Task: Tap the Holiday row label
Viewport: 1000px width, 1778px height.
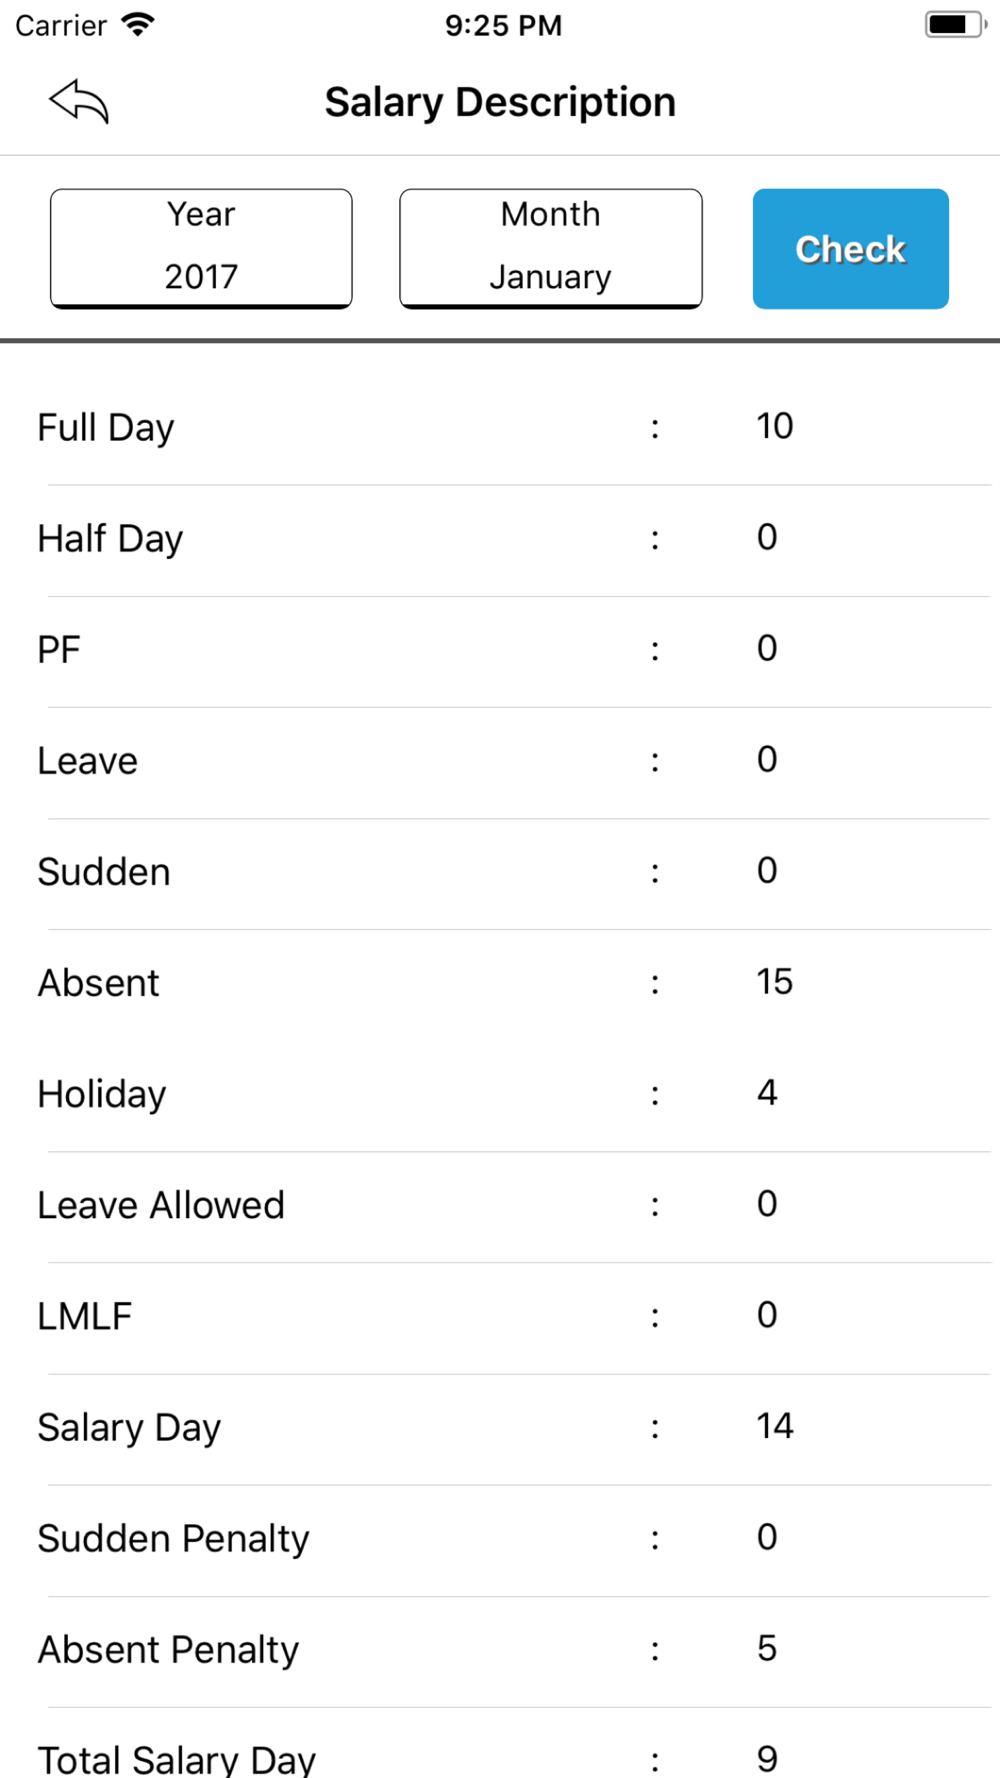Action: [102, 1094]
